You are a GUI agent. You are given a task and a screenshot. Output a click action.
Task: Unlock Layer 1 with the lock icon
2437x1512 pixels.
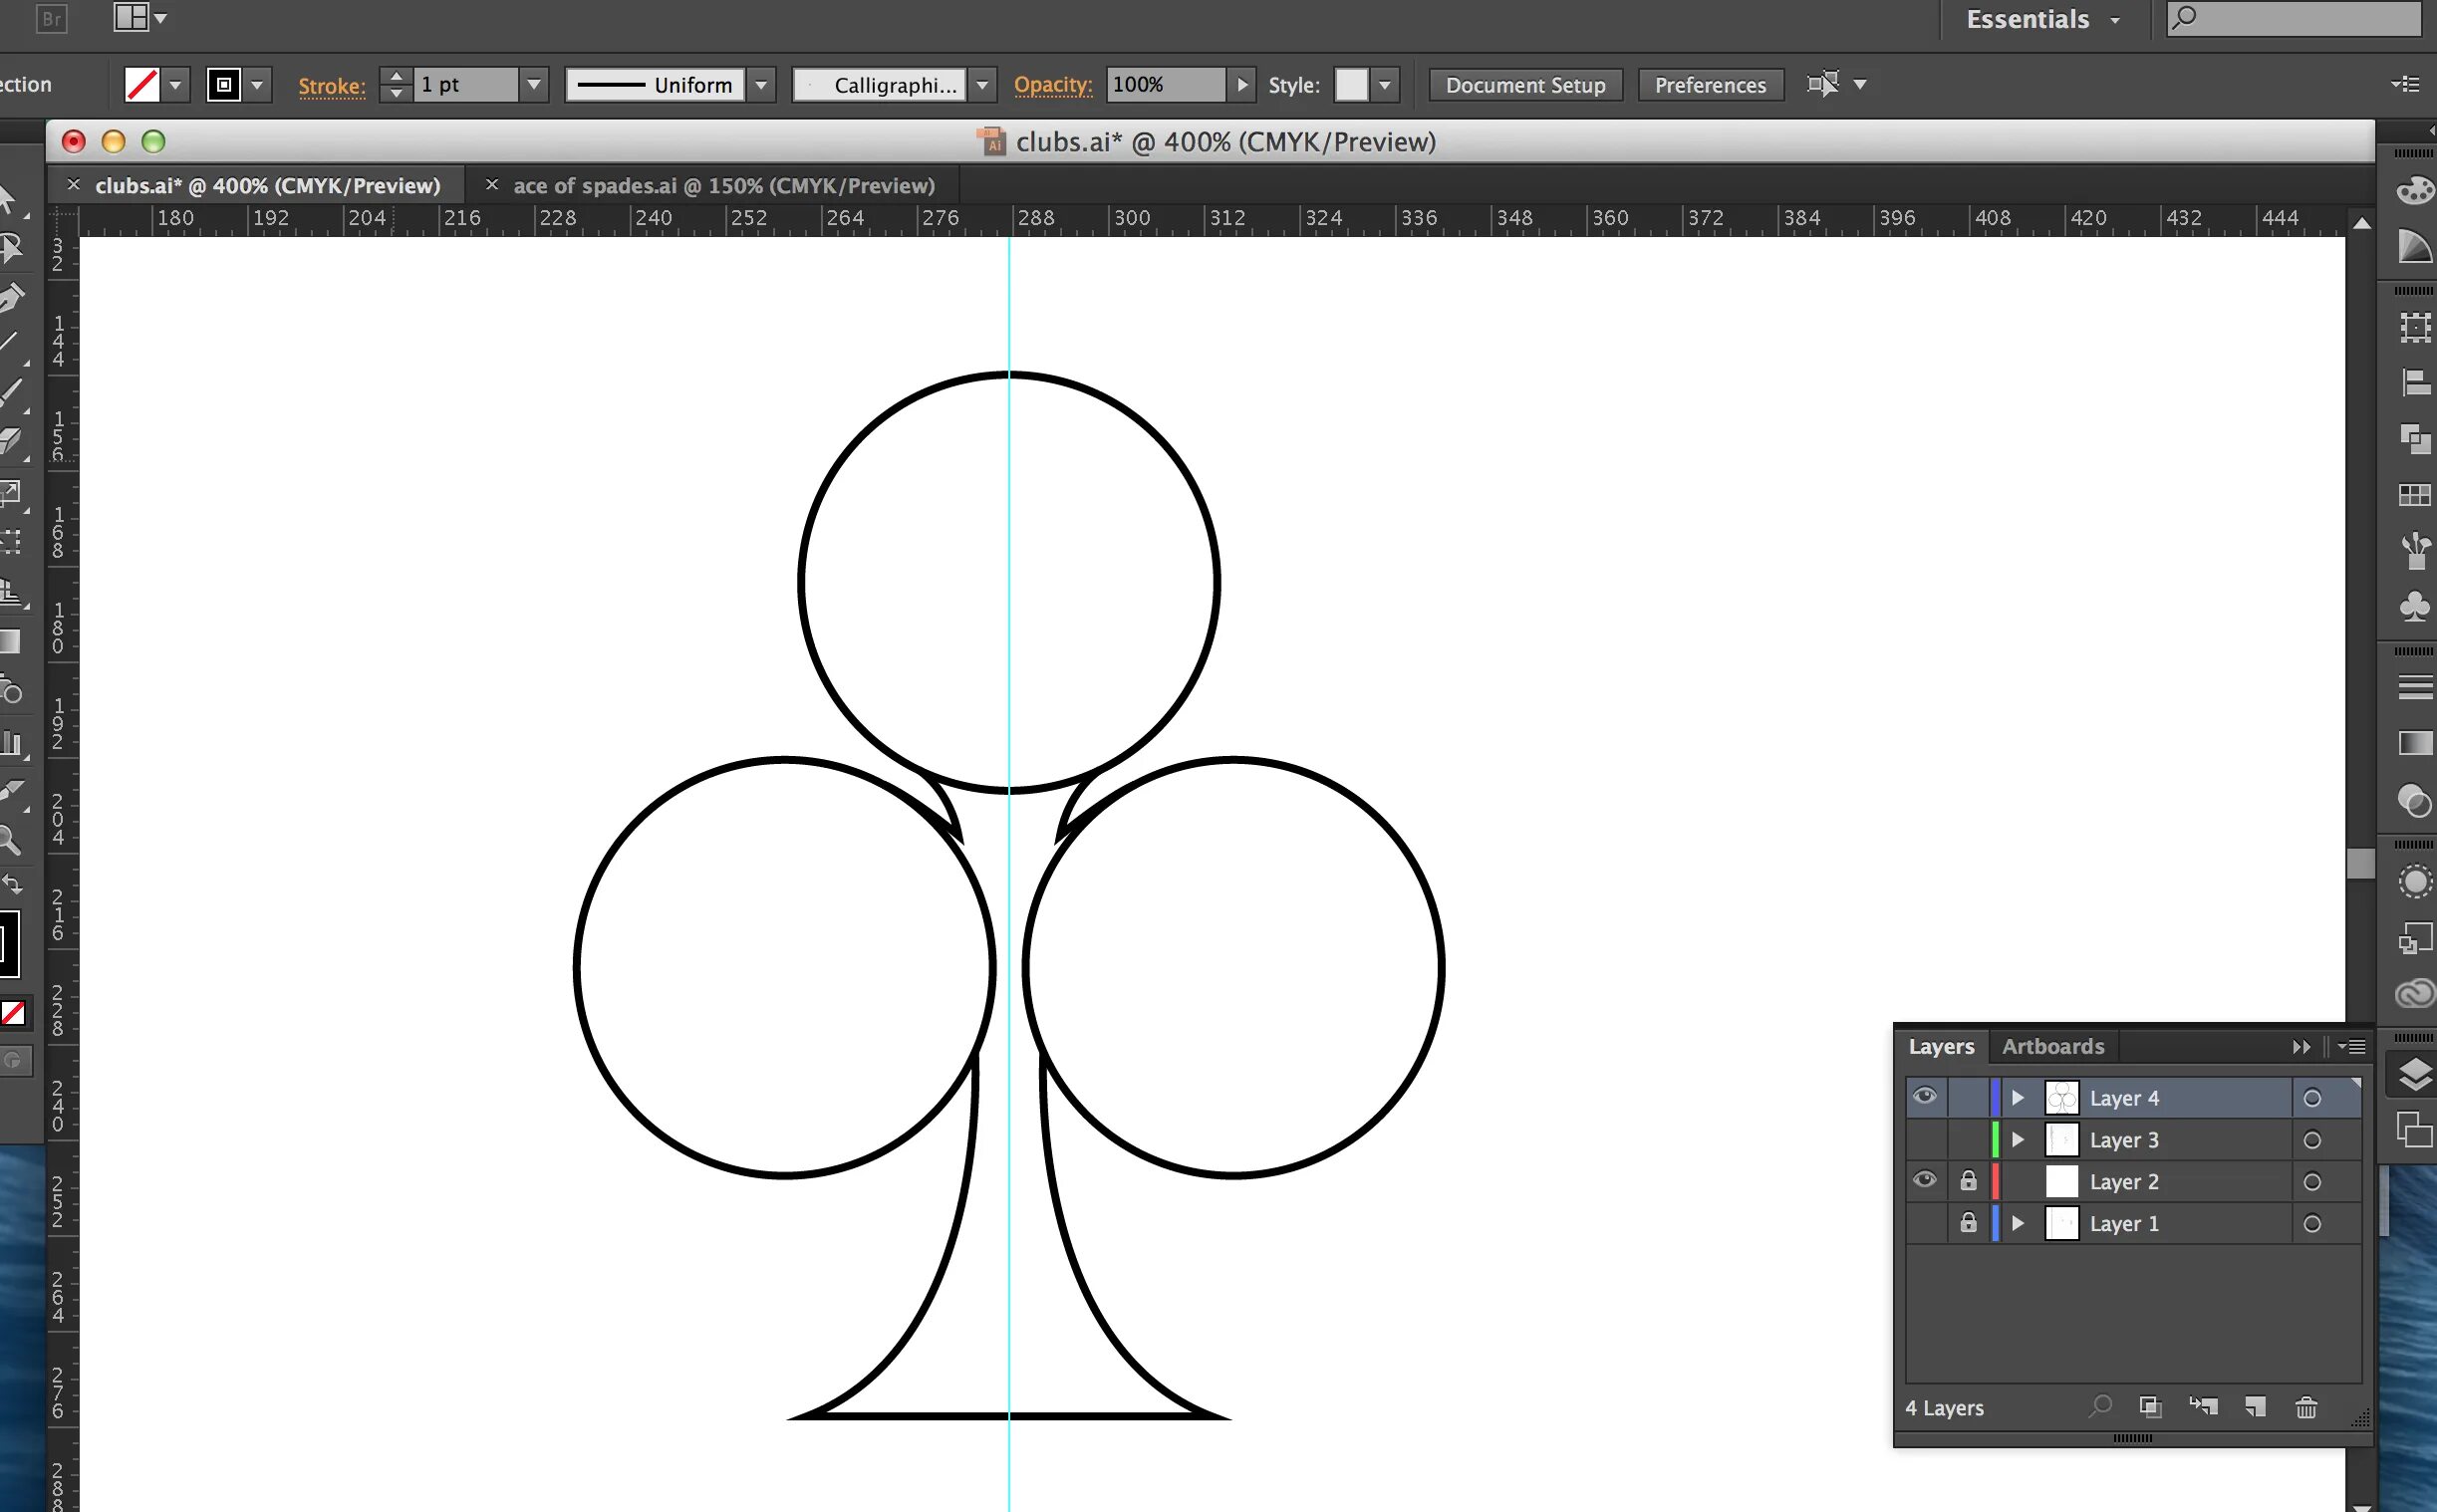(1968, 1223)
